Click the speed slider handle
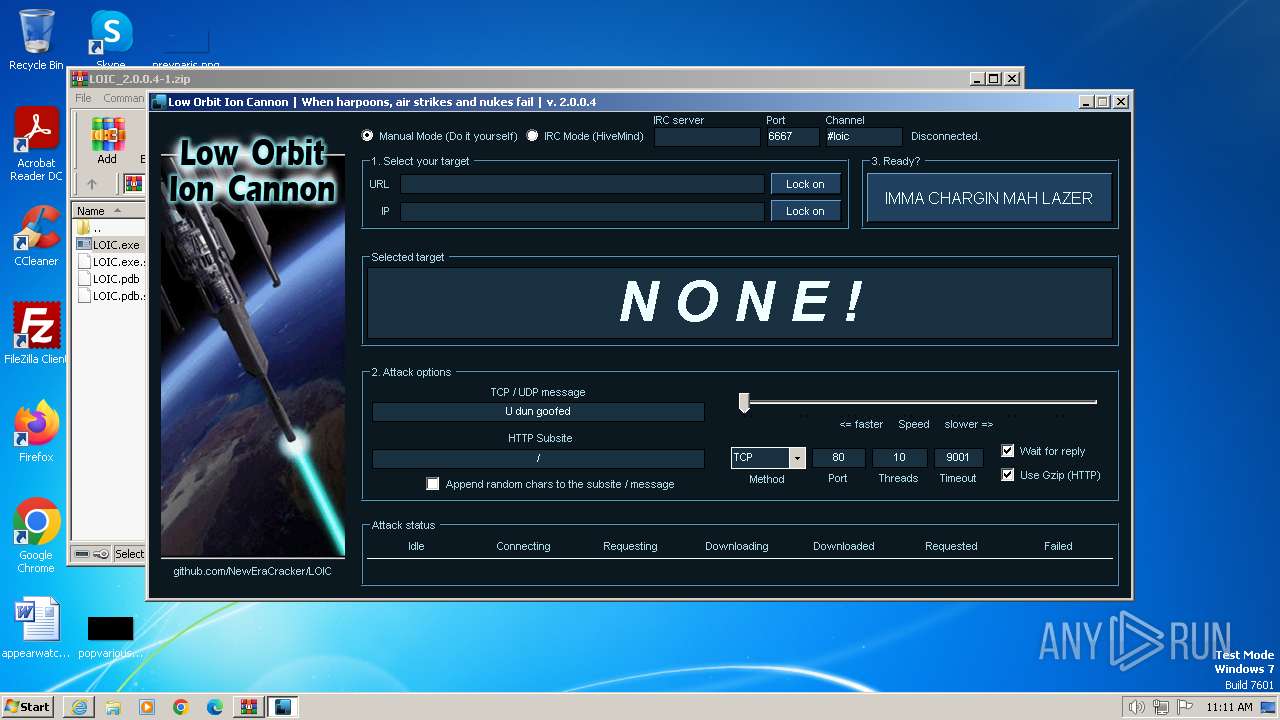The width and height of the screenshot is (1280, 720). pos(744,402)
